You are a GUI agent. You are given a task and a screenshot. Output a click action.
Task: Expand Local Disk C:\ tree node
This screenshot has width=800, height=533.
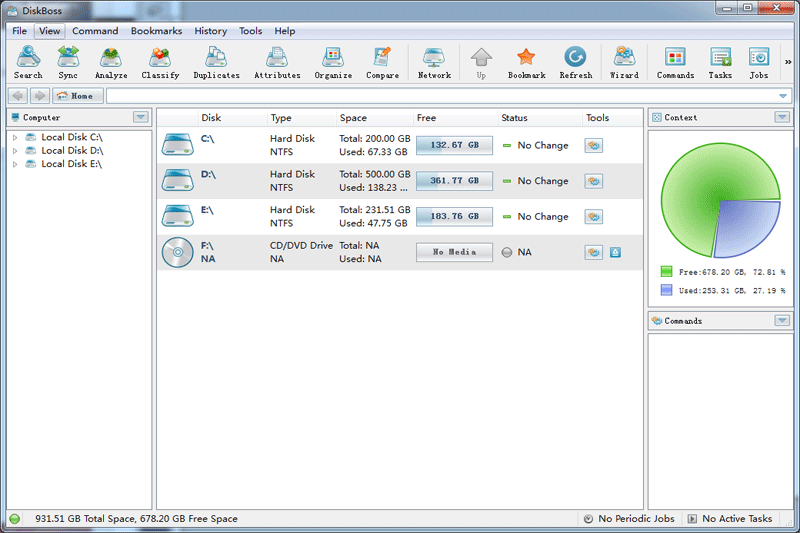tap(15, 137)
